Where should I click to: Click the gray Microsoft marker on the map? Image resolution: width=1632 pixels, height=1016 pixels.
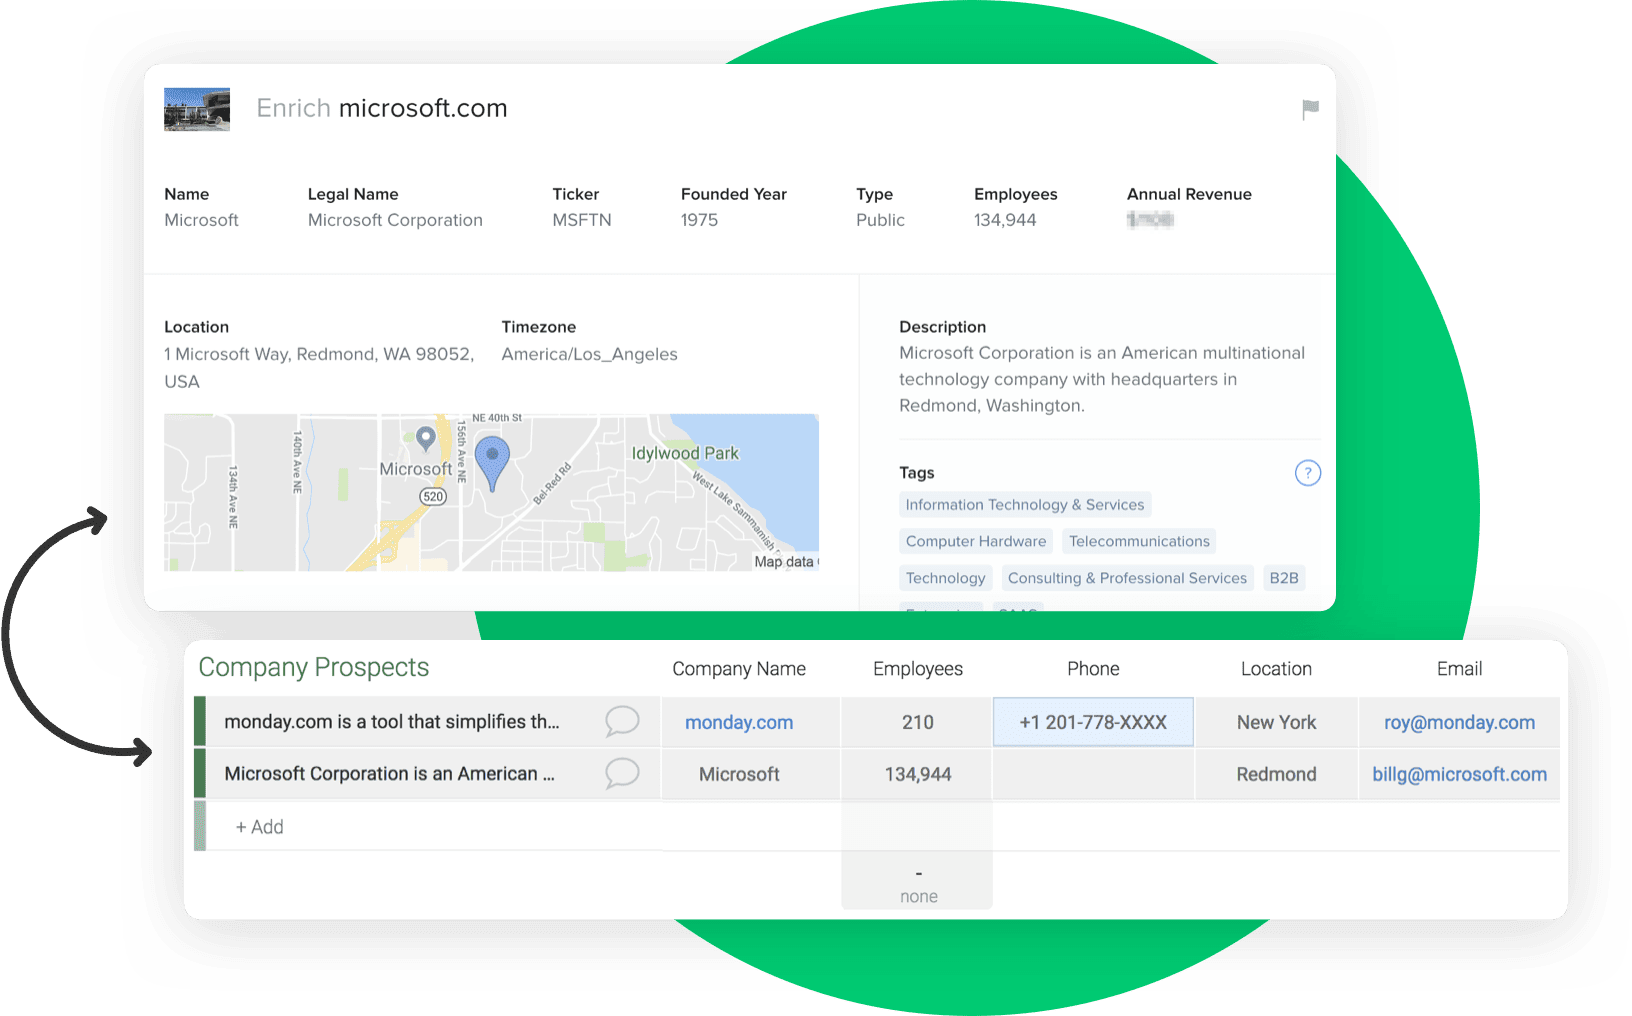425,438
